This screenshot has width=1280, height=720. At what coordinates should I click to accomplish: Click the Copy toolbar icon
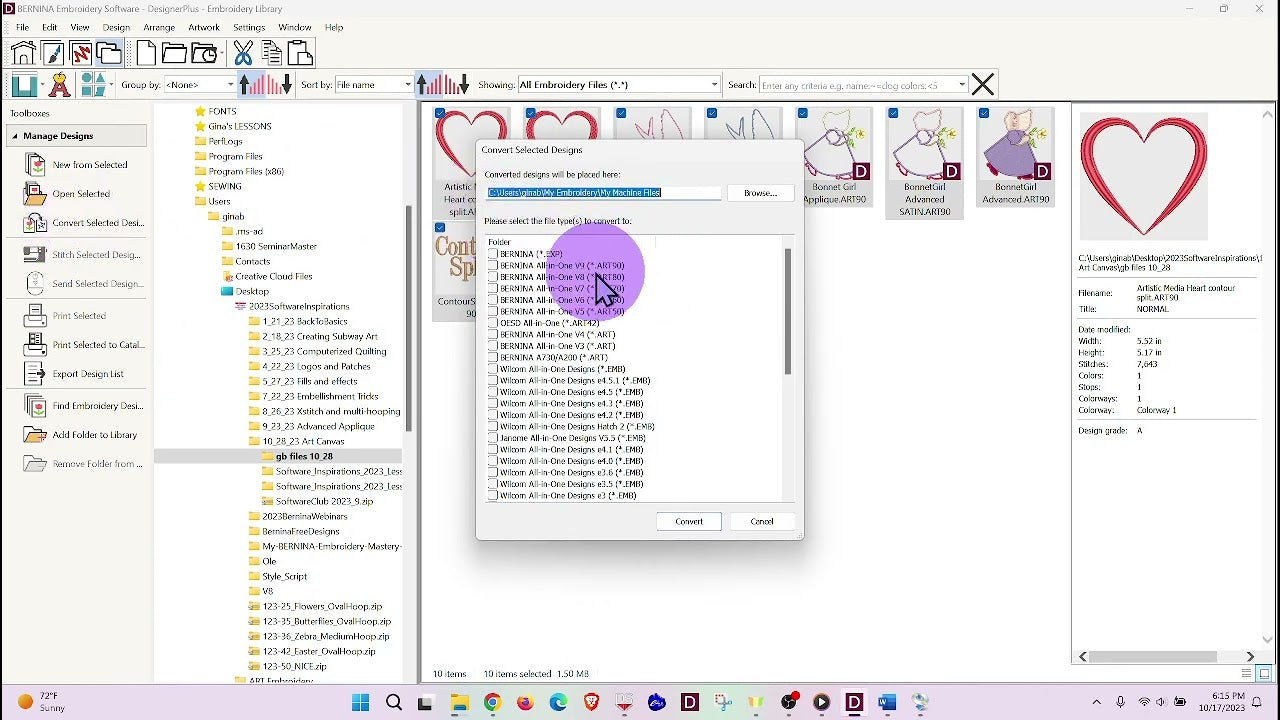click(271, 53)
